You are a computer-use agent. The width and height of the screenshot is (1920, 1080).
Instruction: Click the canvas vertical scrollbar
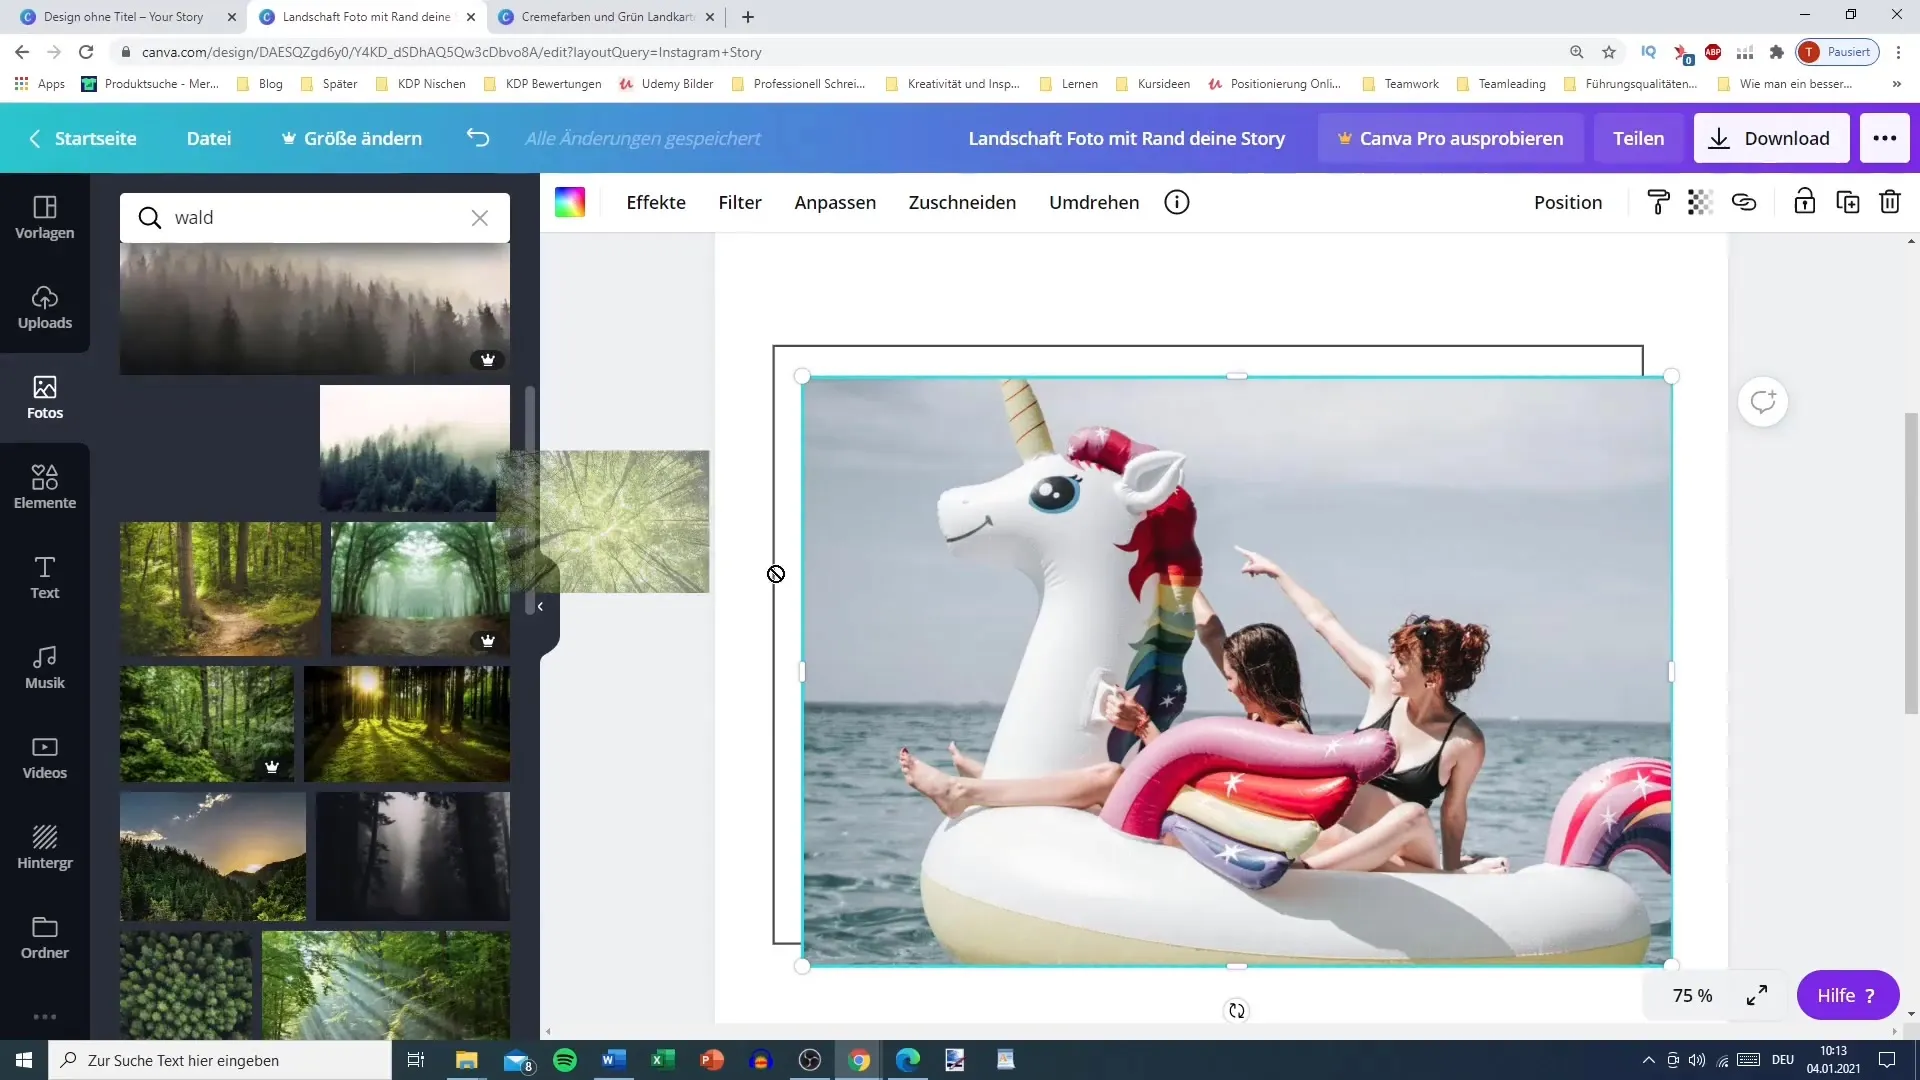tap(1911, 562)
